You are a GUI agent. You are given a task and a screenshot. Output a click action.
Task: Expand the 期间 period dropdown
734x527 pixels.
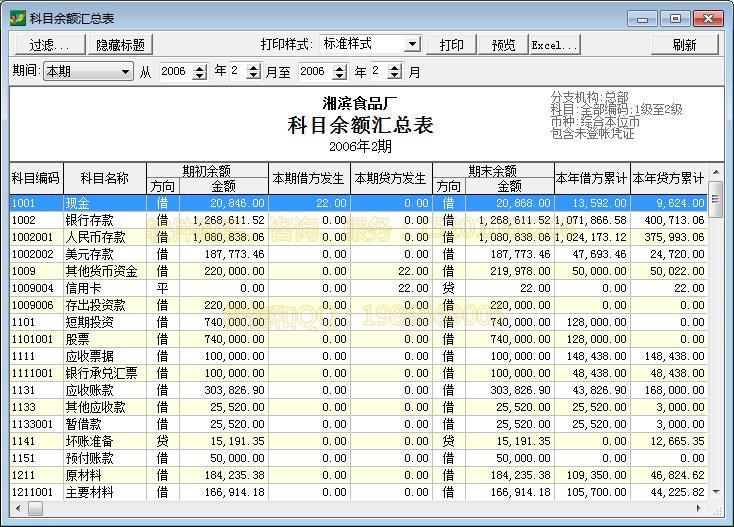pyautogui.click(x=125, y=72)
